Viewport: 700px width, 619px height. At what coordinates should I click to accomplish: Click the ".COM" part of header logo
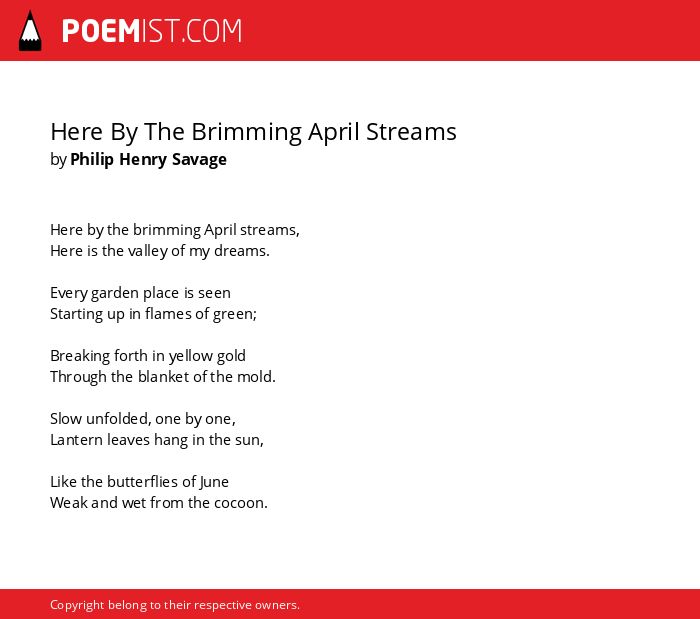pyautogui.click(x=212, y=31)
